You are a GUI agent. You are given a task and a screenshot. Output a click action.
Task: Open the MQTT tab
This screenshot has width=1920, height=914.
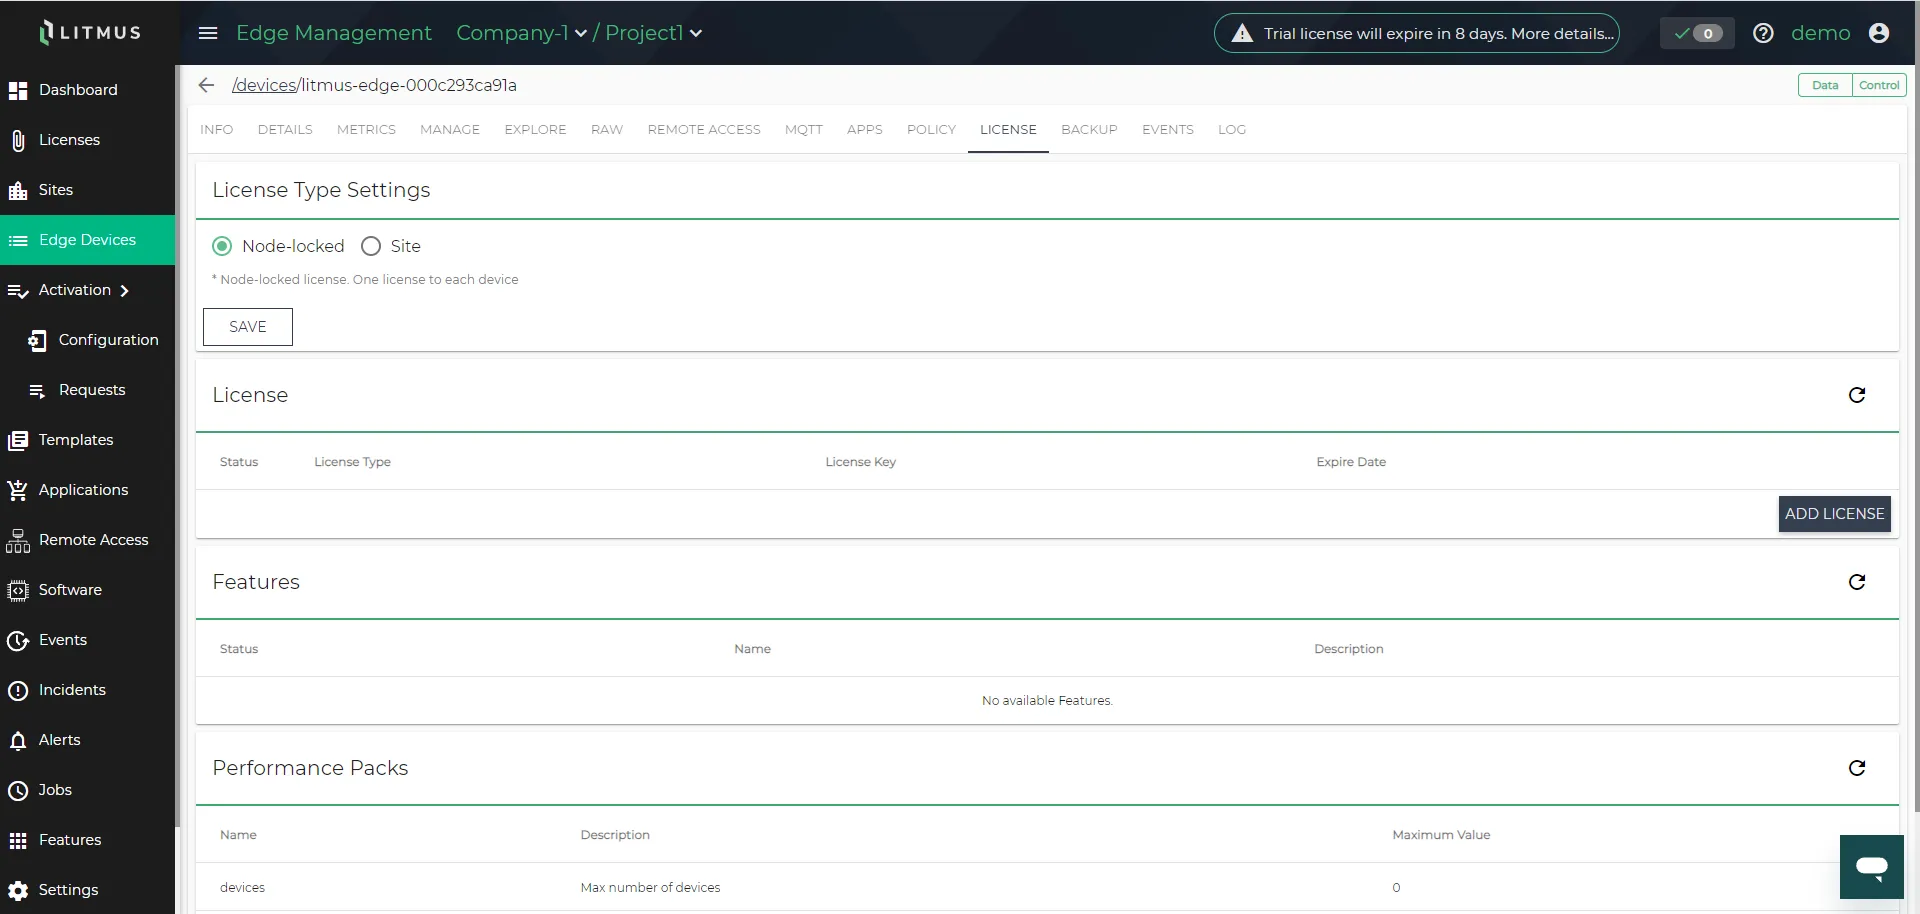[x=804, y=130]
